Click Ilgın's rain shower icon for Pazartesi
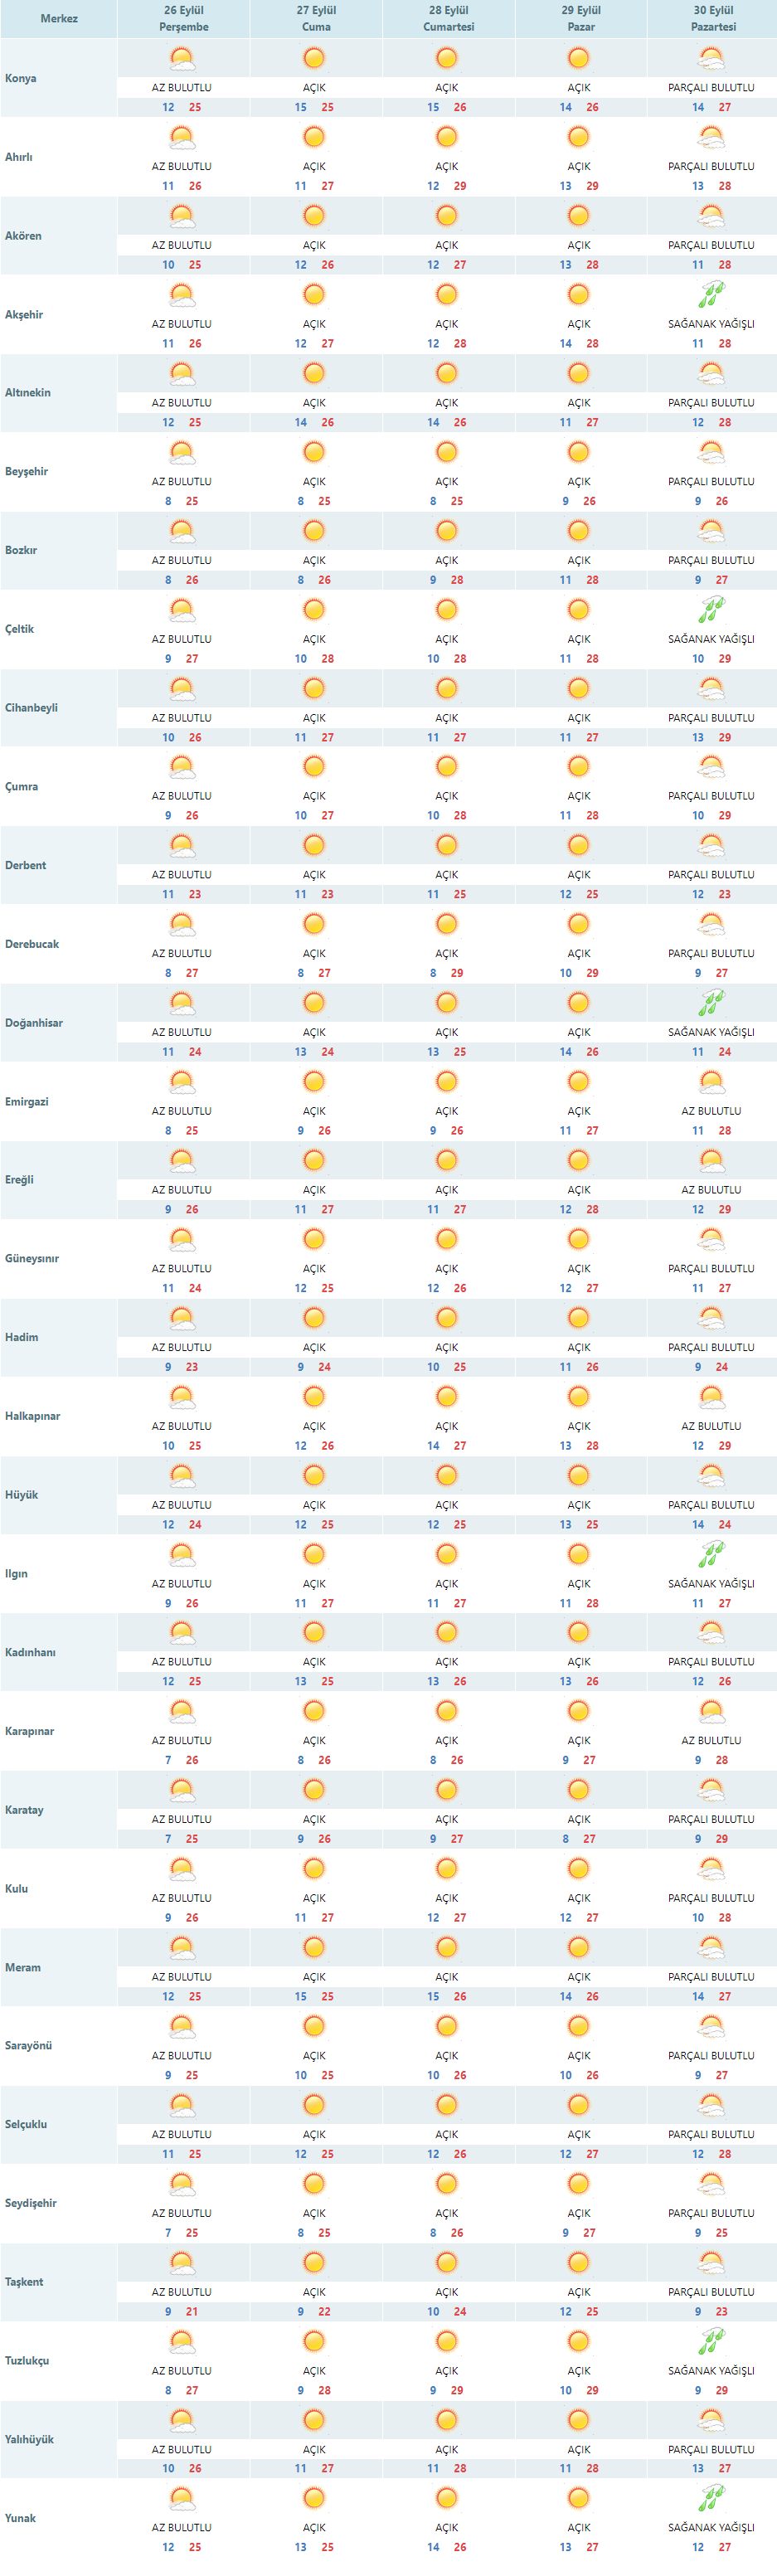Screen dimensions: 777x2576 tap(711, 1555)
